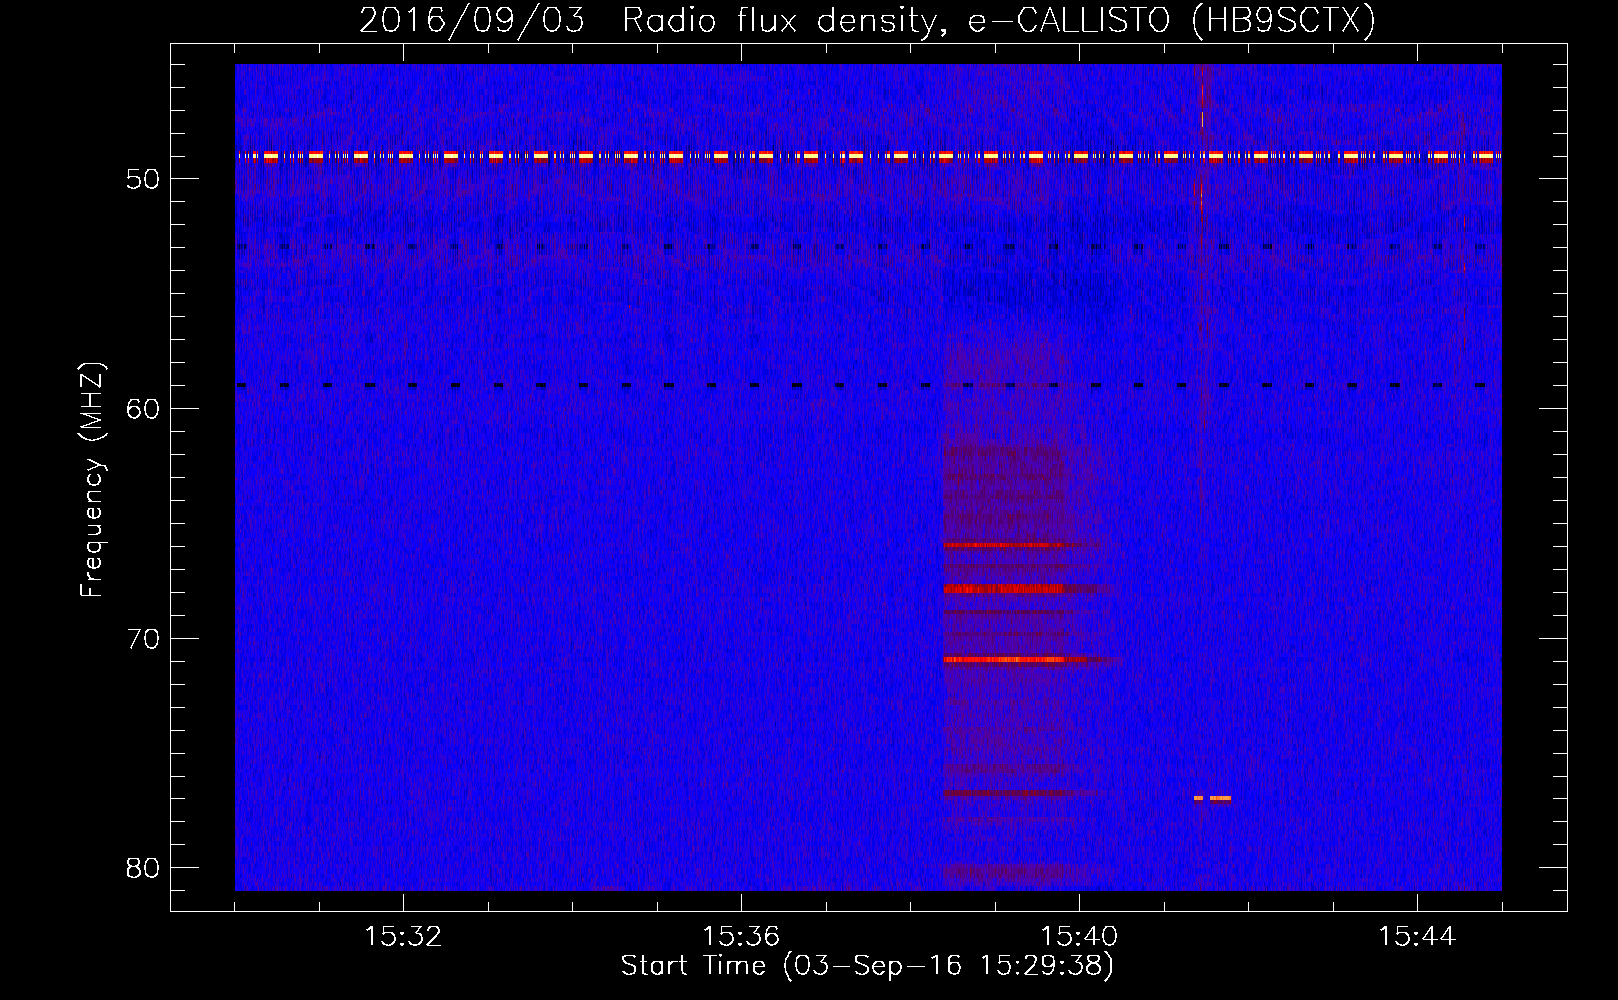This screenshot has width=1618, height=1000.
Task: Click the '80' frequency tick label
Action: [x=143, y=868]
